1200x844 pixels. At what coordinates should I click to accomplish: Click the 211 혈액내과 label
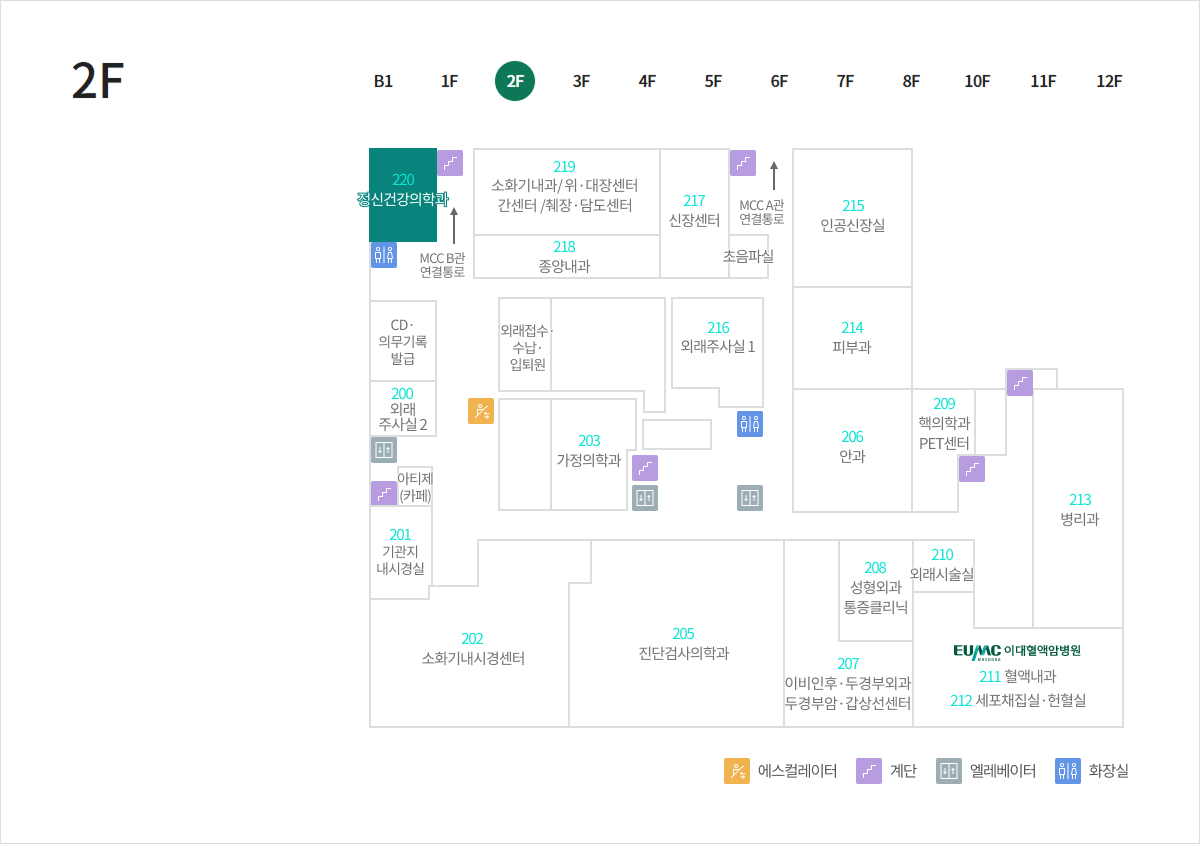(x=1018, y=677)
